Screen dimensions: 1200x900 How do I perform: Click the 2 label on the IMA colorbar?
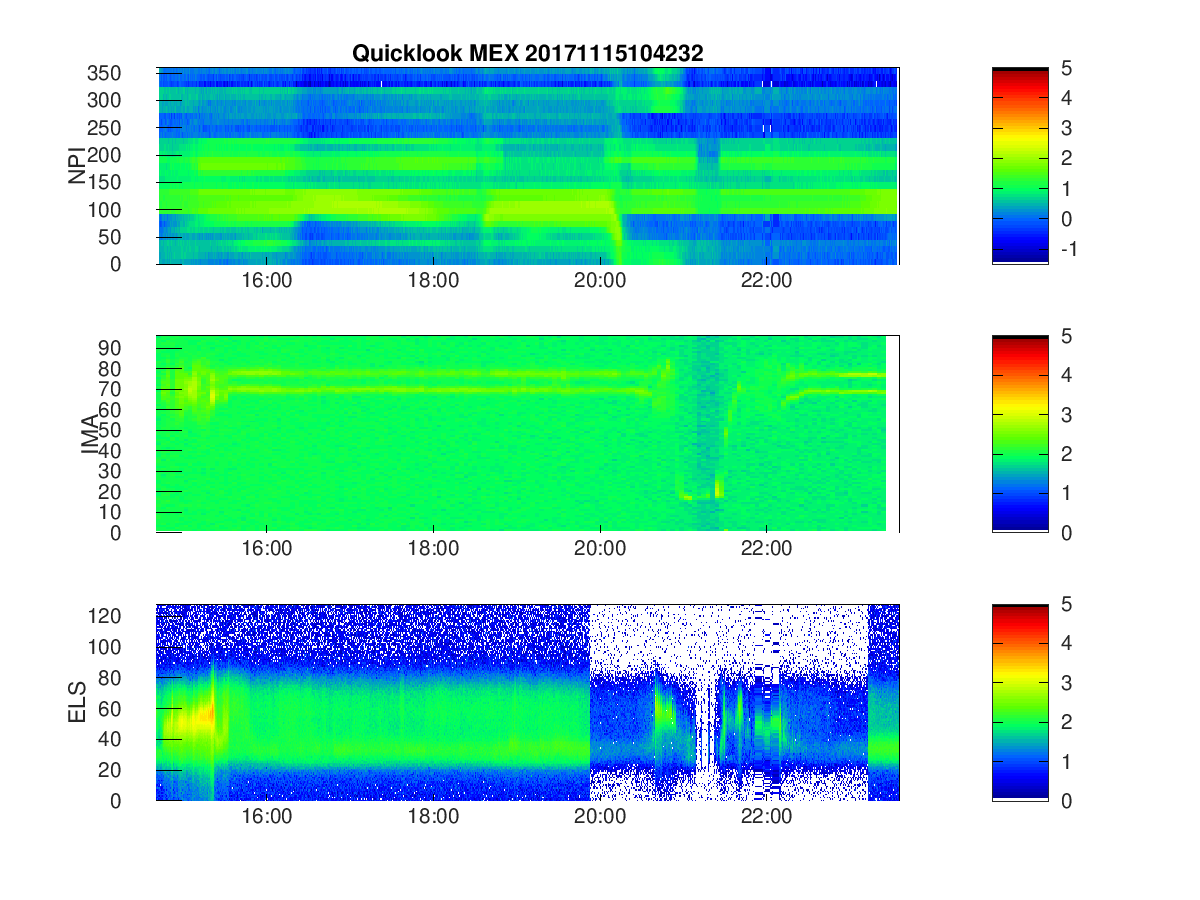point(1065,454)
